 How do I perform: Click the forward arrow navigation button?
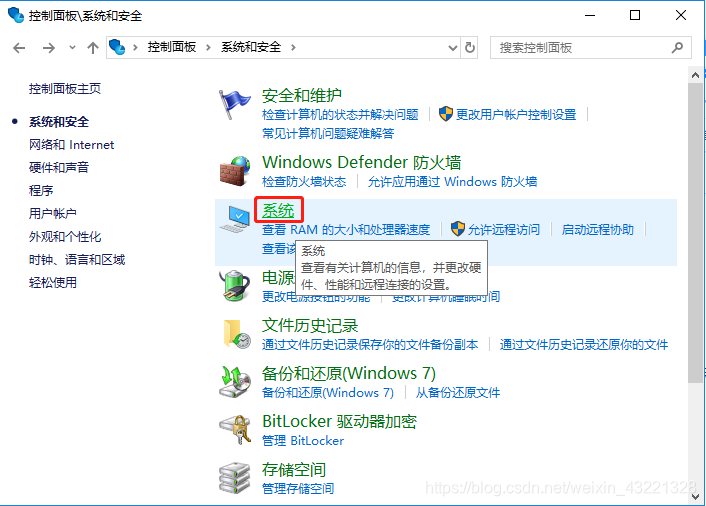point(49,48)
